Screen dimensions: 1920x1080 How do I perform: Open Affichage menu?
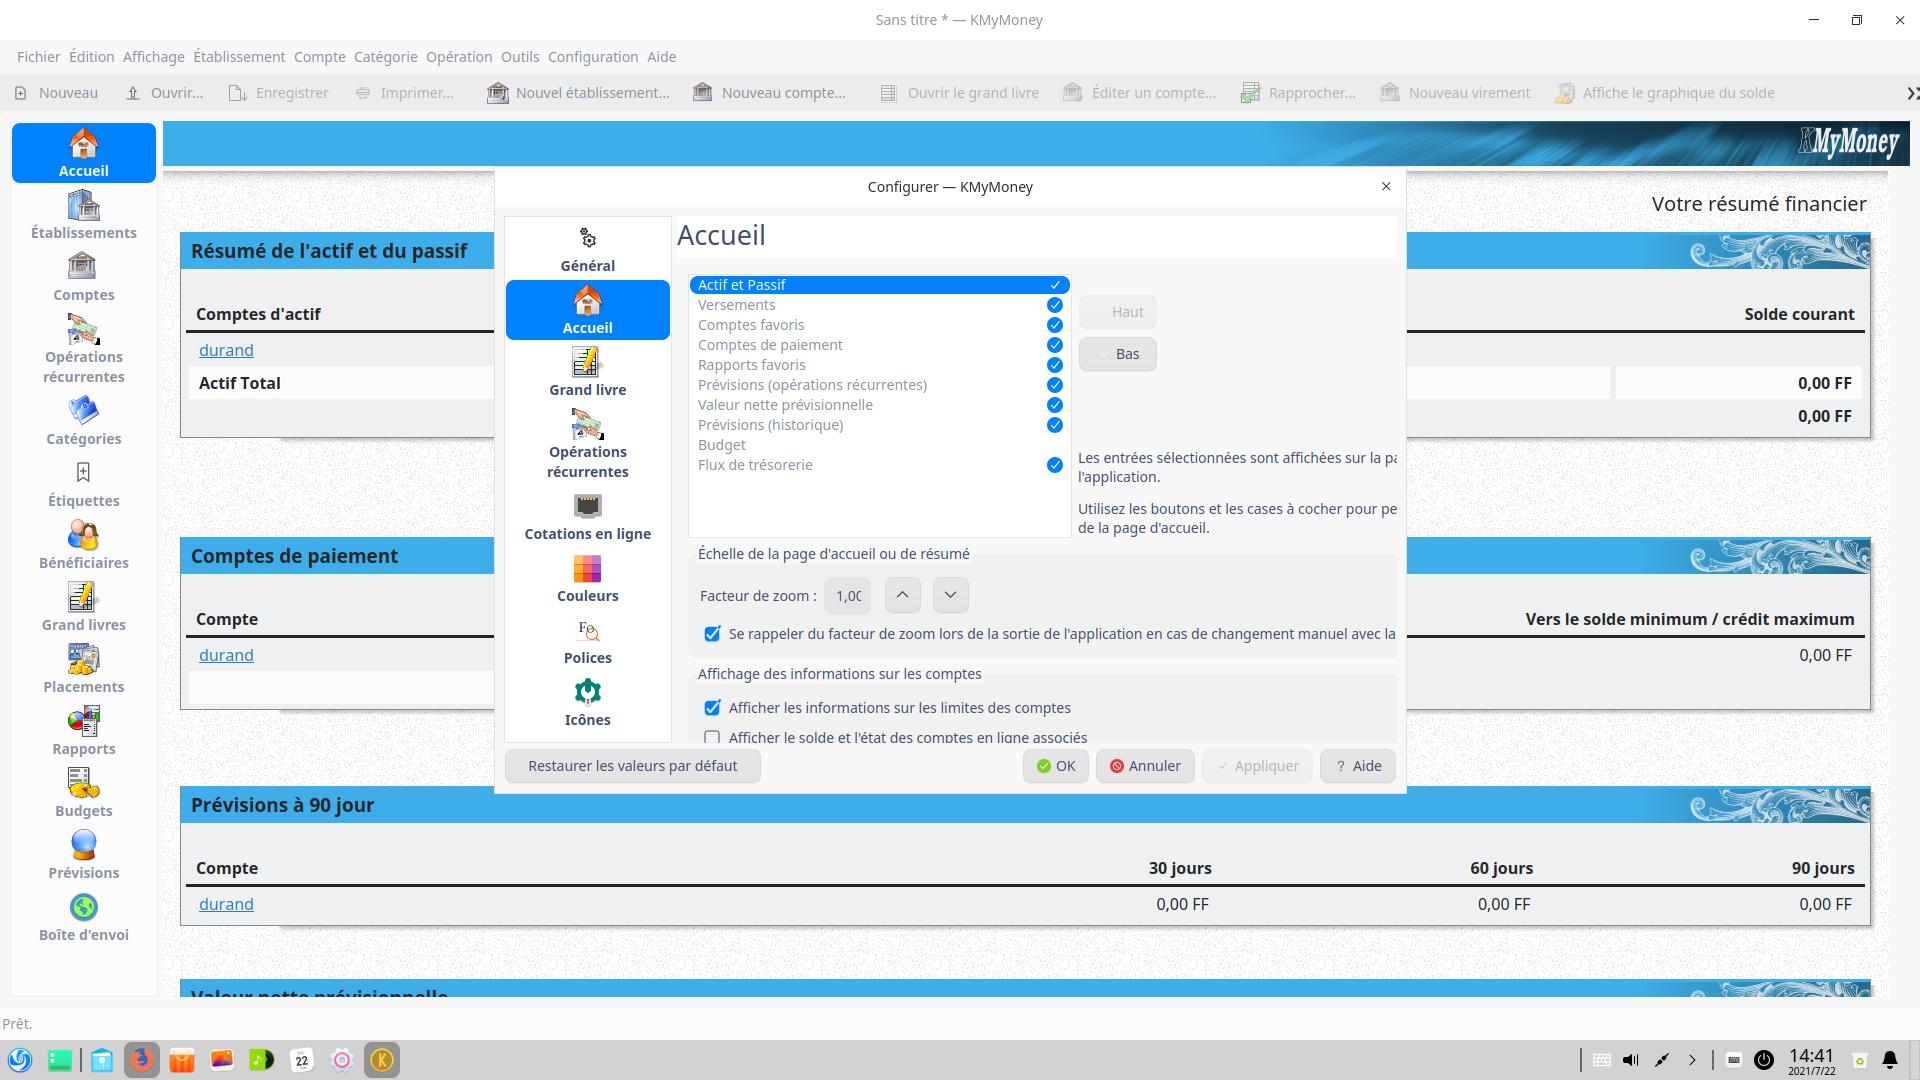(x=153, y=57)
